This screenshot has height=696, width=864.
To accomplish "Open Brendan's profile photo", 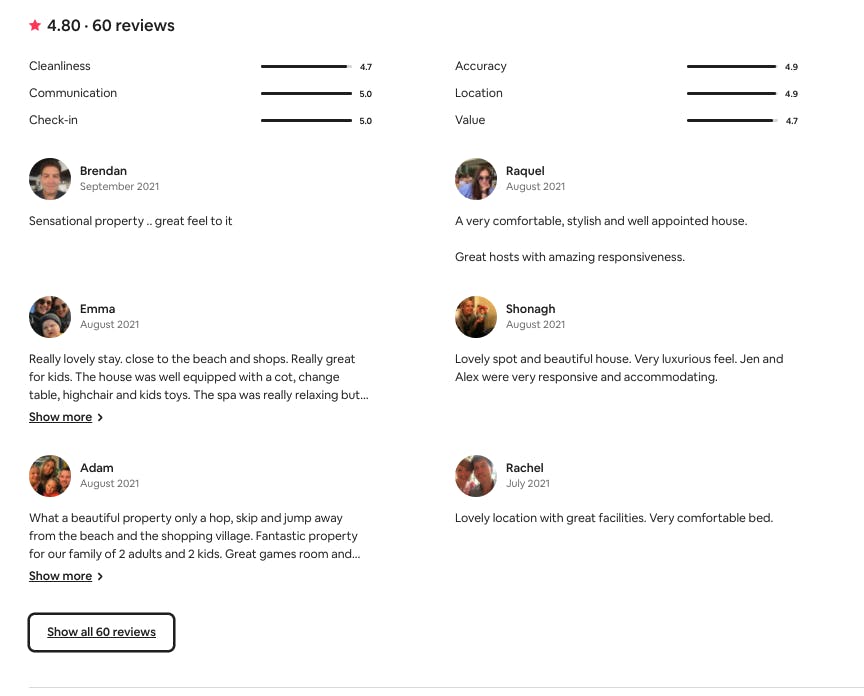I will click(50, 179).
